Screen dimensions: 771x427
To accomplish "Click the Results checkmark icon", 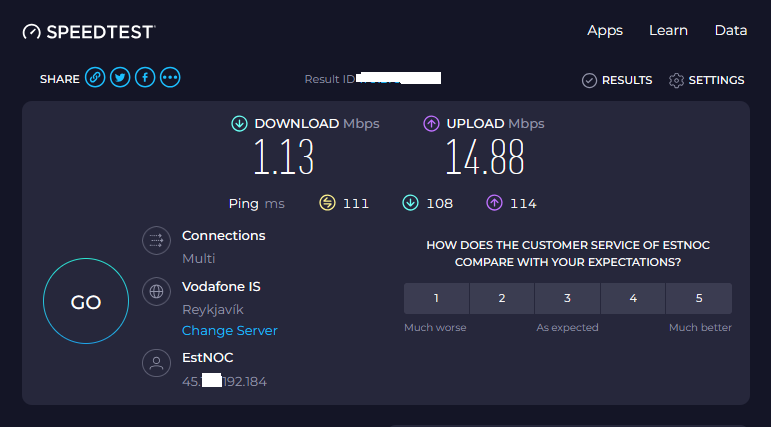I will (589, 80).
